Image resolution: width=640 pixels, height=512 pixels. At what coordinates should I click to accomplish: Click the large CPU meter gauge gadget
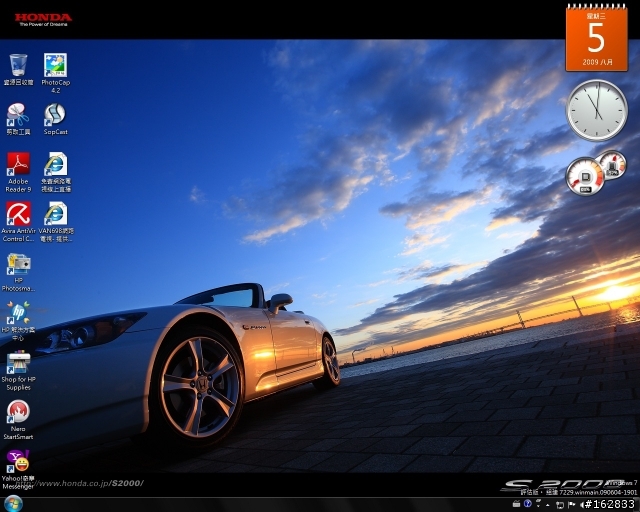585,177
